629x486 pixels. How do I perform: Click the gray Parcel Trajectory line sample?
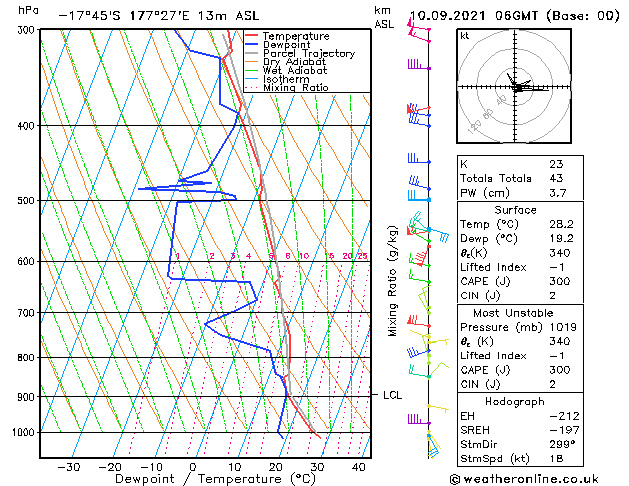point(252,53)
